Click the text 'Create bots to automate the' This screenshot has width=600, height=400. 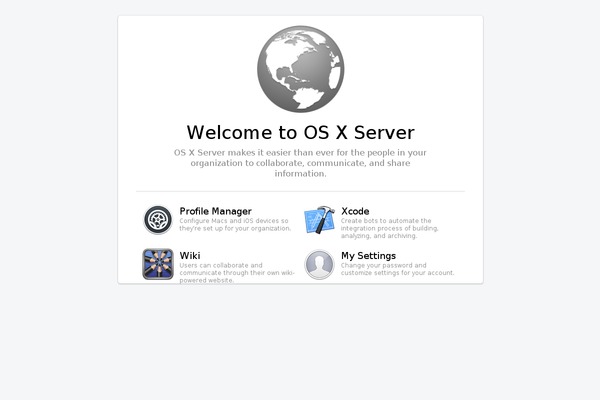coord(386,221)
